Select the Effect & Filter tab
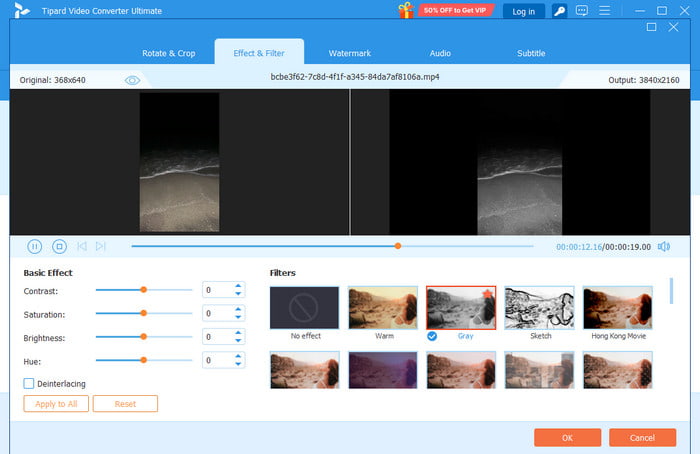The width and height of the screenshot is (700, 454). tap(259, 53)
